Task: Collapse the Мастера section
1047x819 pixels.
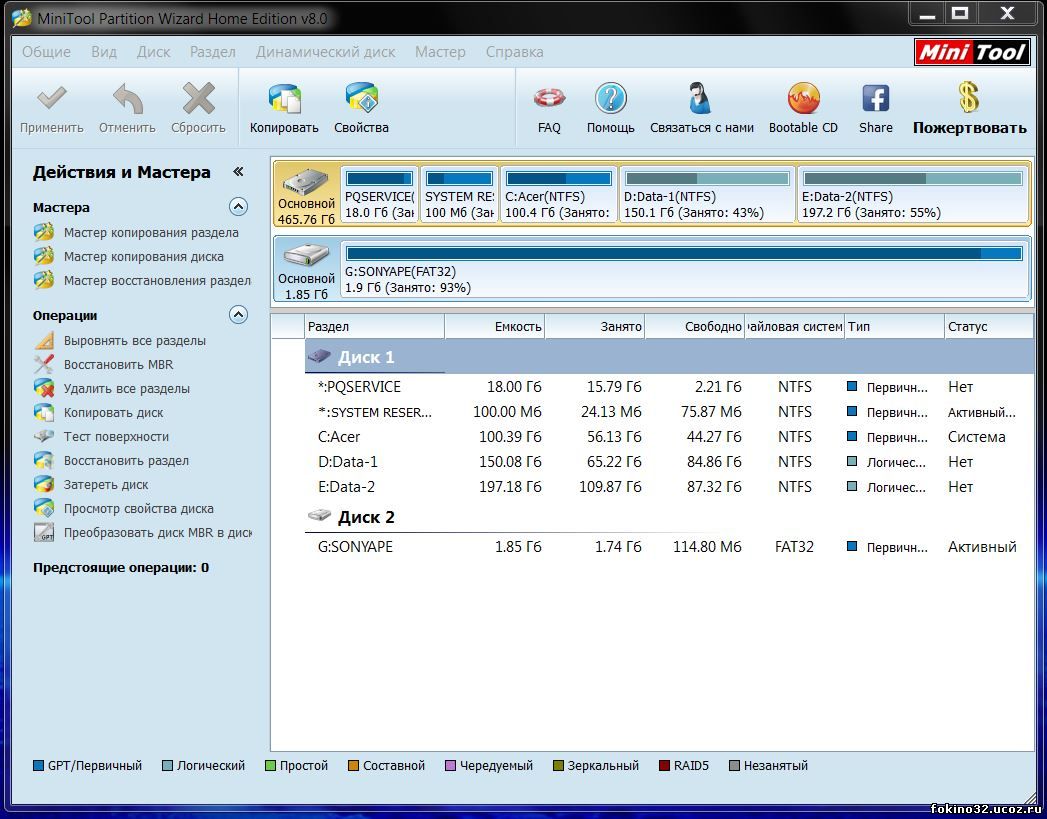Action: pos(238,207)
